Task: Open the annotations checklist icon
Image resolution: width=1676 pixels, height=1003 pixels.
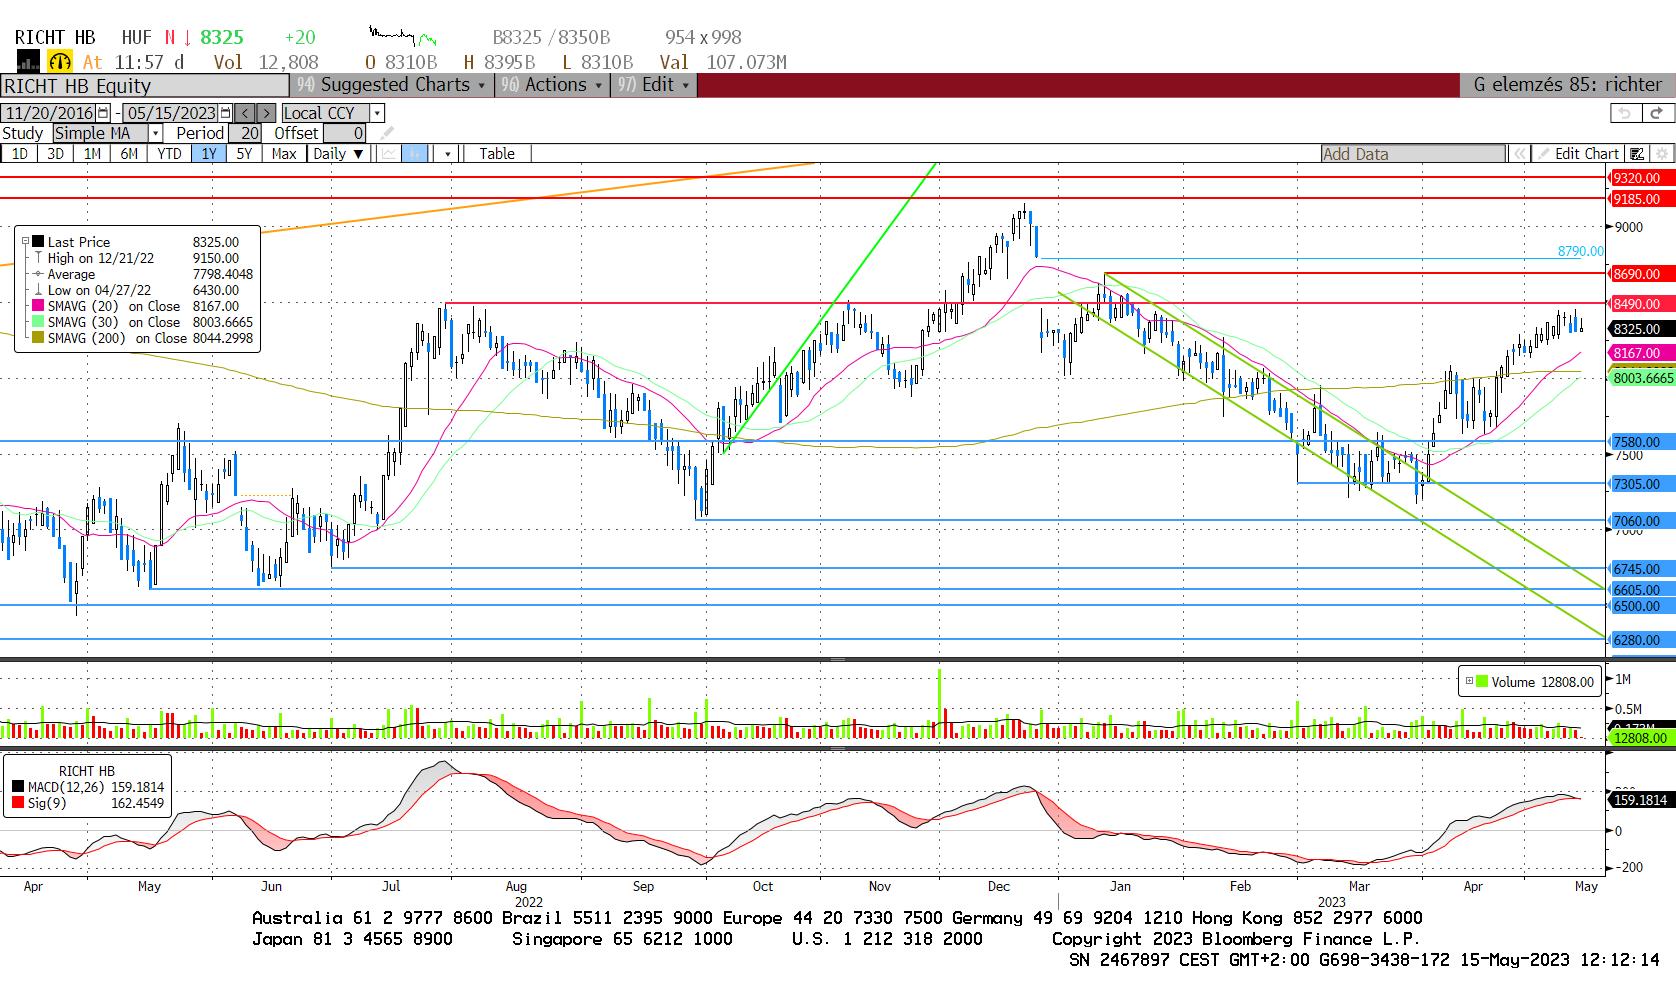Action: (x=1637, y=154)
